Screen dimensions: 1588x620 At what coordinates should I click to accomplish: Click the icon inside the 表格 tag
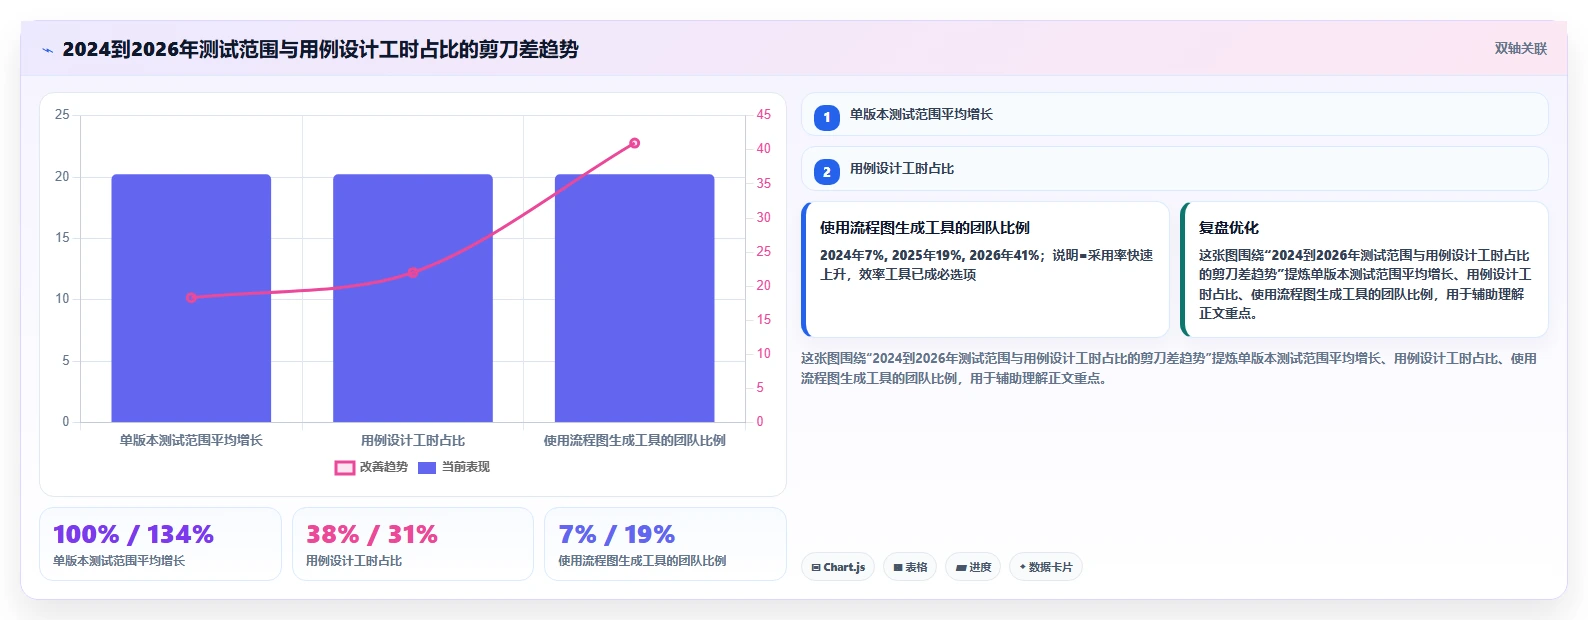pos(898,568)
